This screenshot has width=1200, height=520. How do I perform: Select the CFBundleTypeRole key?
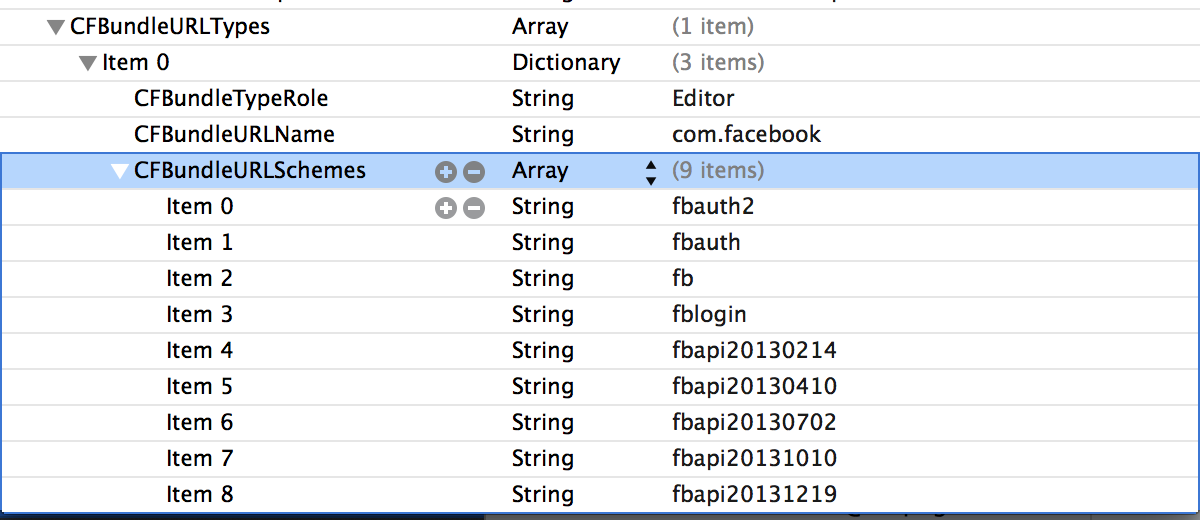click(231, 99)
